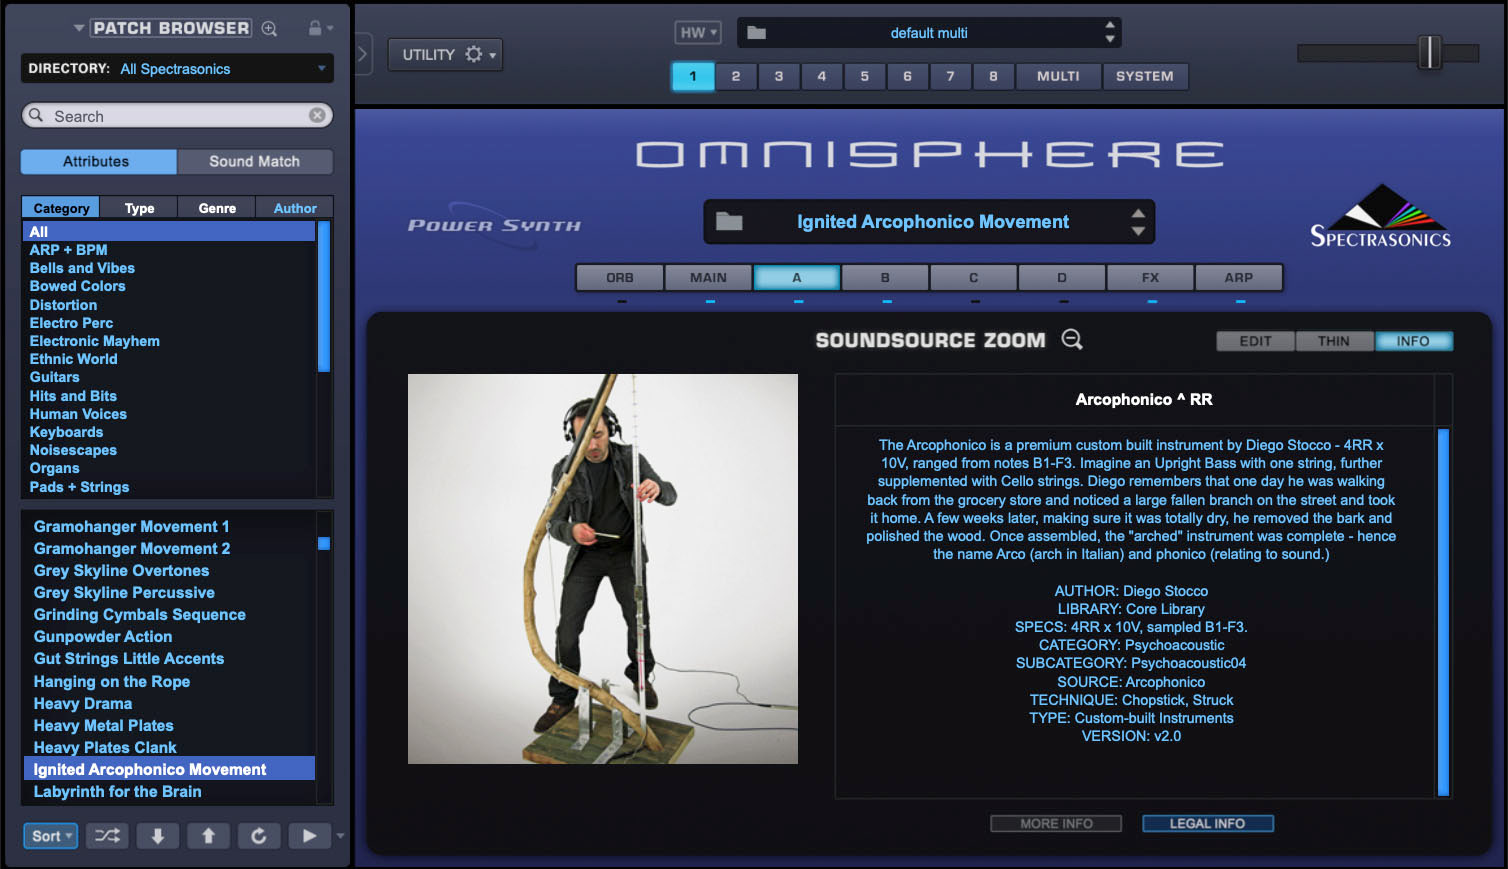Adjust the master volume slider
Screen dimensions: 1508x869
point(1430,52)
